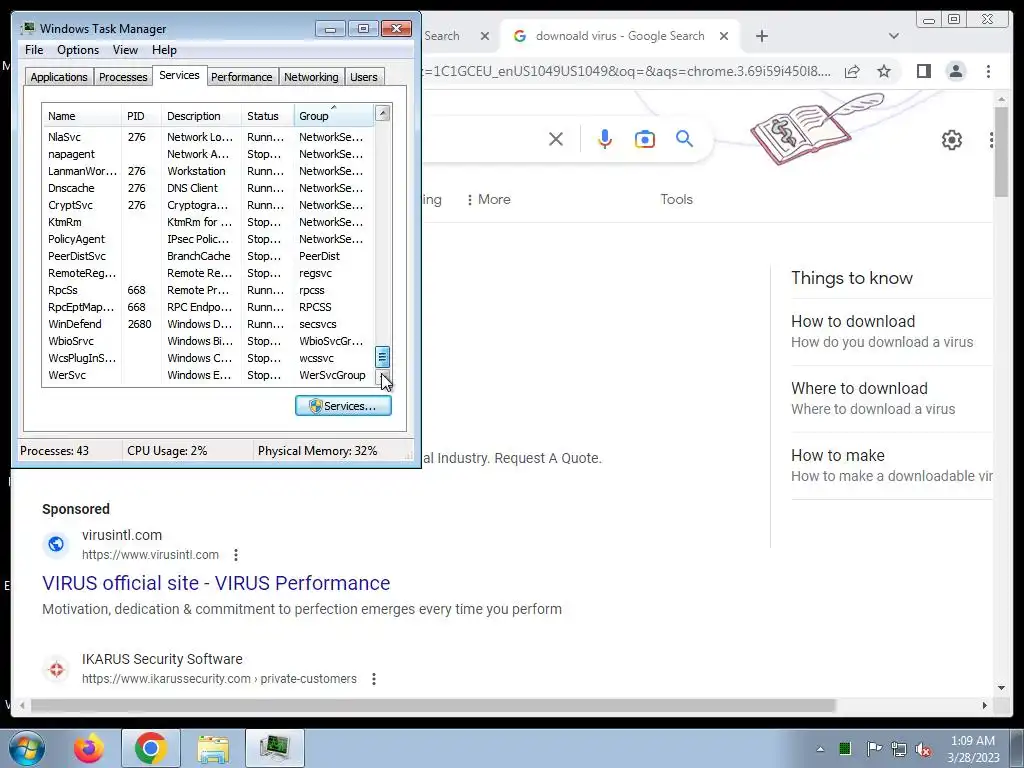Open options dots beside IKARUS Security result
The image size is (1024, 768).
click(374, 679)
